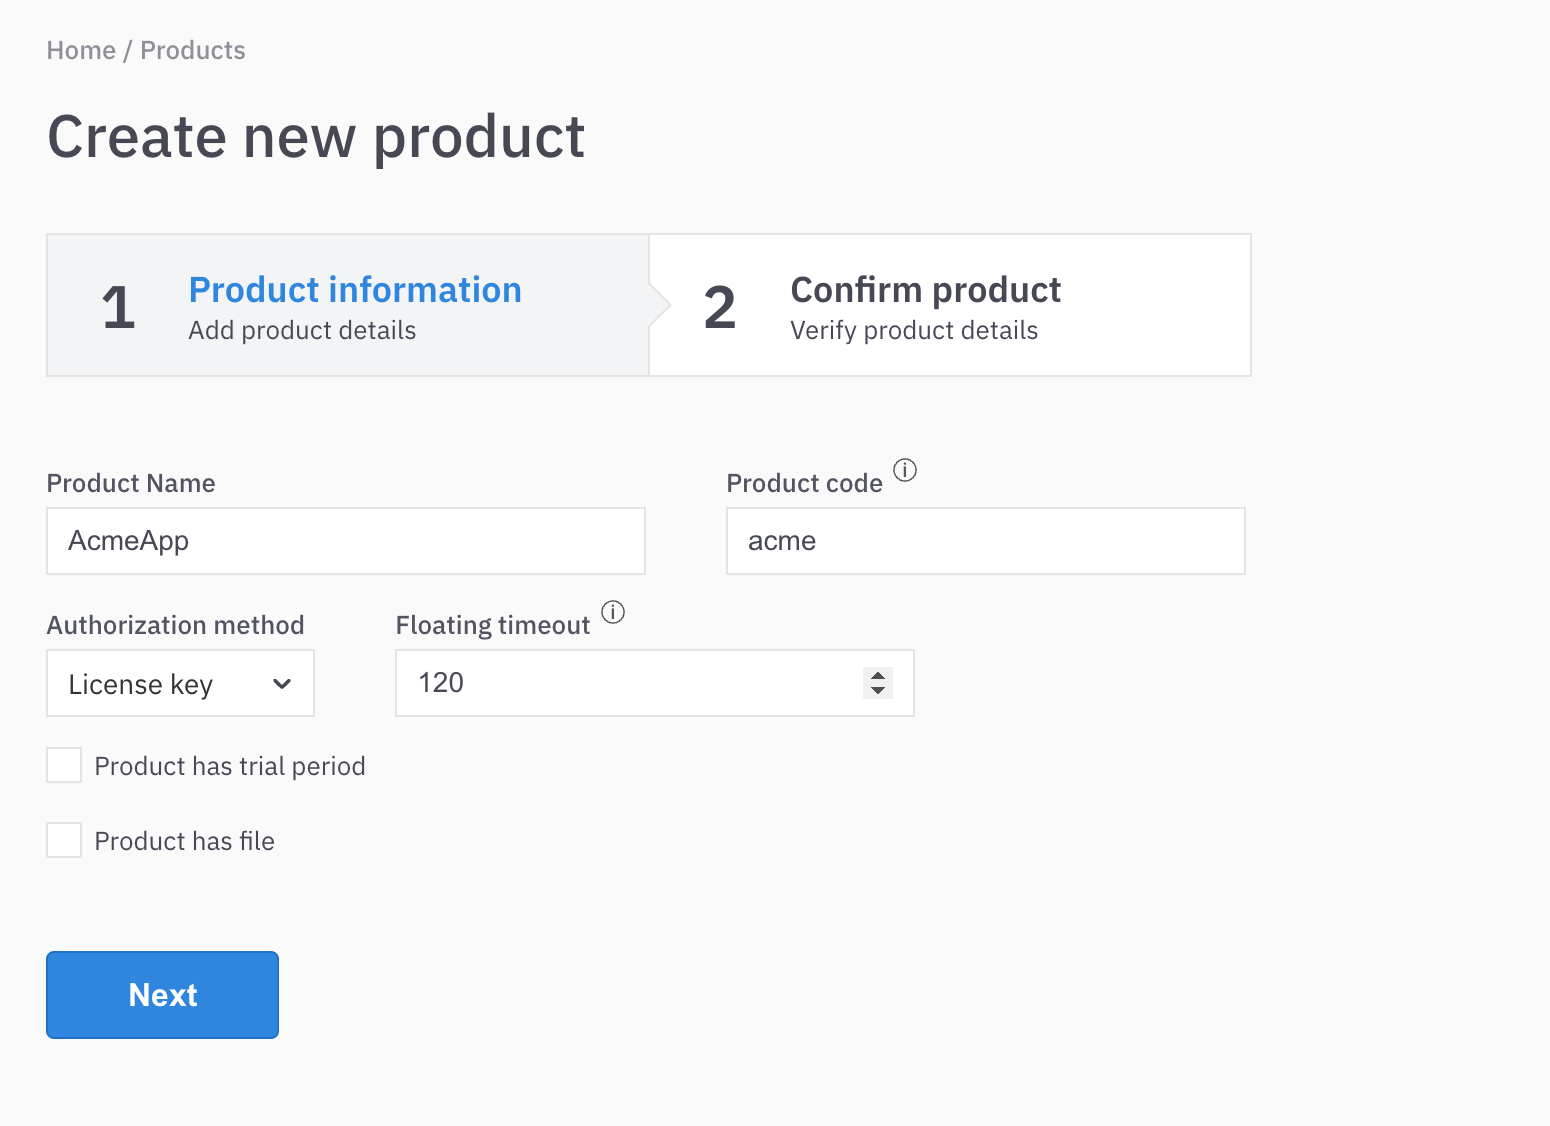Navigate to Products breadcrumb link
Viewport: 1550px width, 1126px height.
point(193,50)
